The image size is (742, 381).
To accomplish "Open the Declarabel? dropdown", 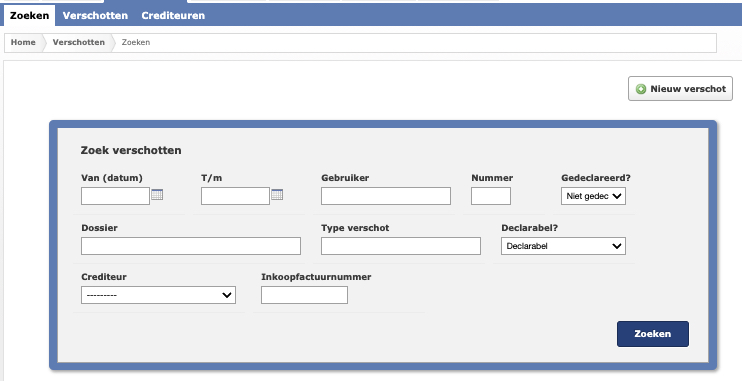I will 563,246.
